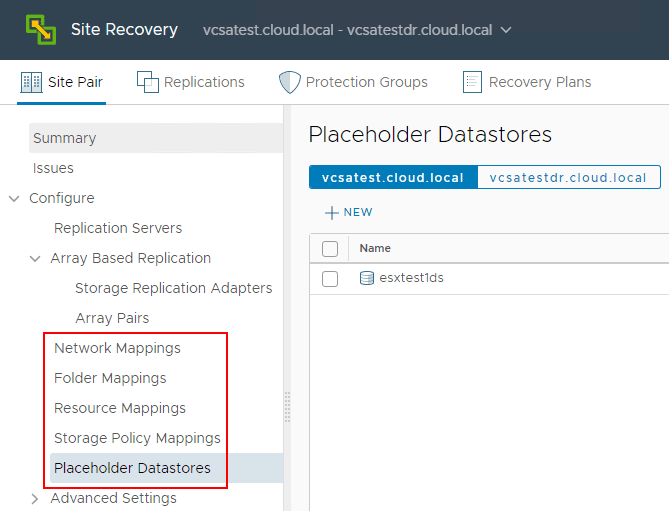Open Issues in the sidebar
Viewport: 669px width, 511px height.
click(53, 168)
